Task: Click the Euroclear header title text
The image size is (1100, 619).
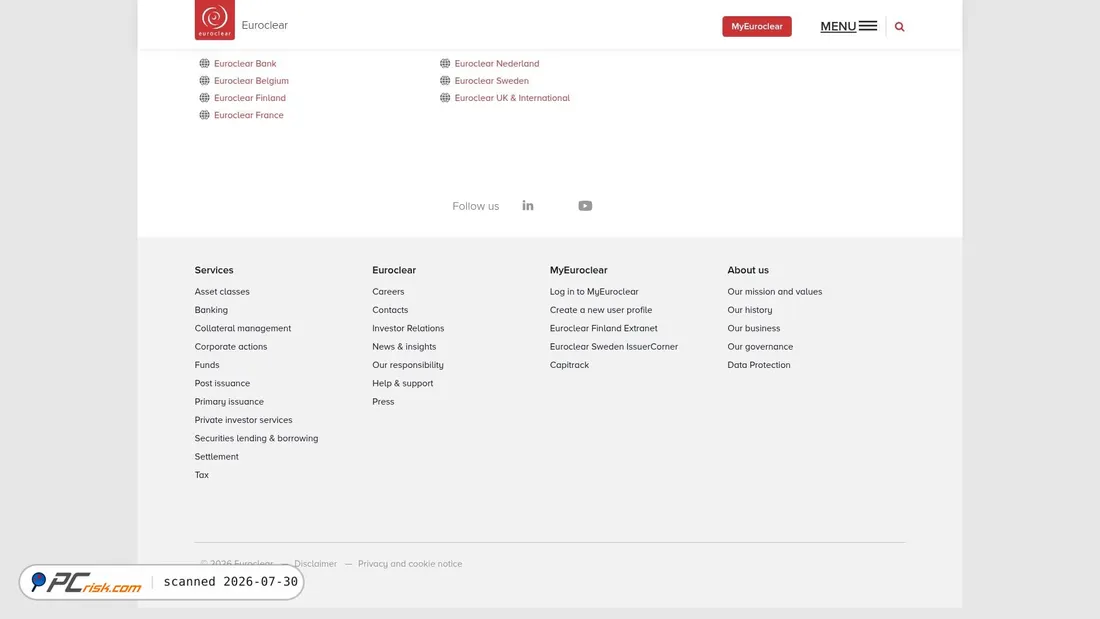Action: [x=264, y=25]
